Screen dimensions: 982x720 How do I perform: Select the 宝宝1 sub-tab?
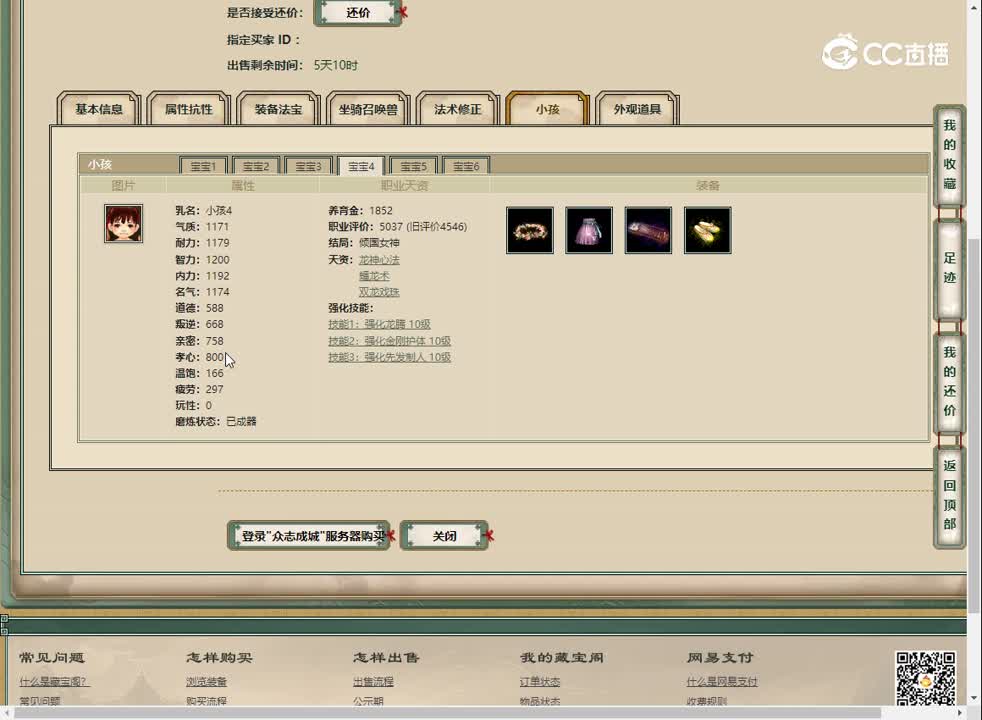pos(203,166)
